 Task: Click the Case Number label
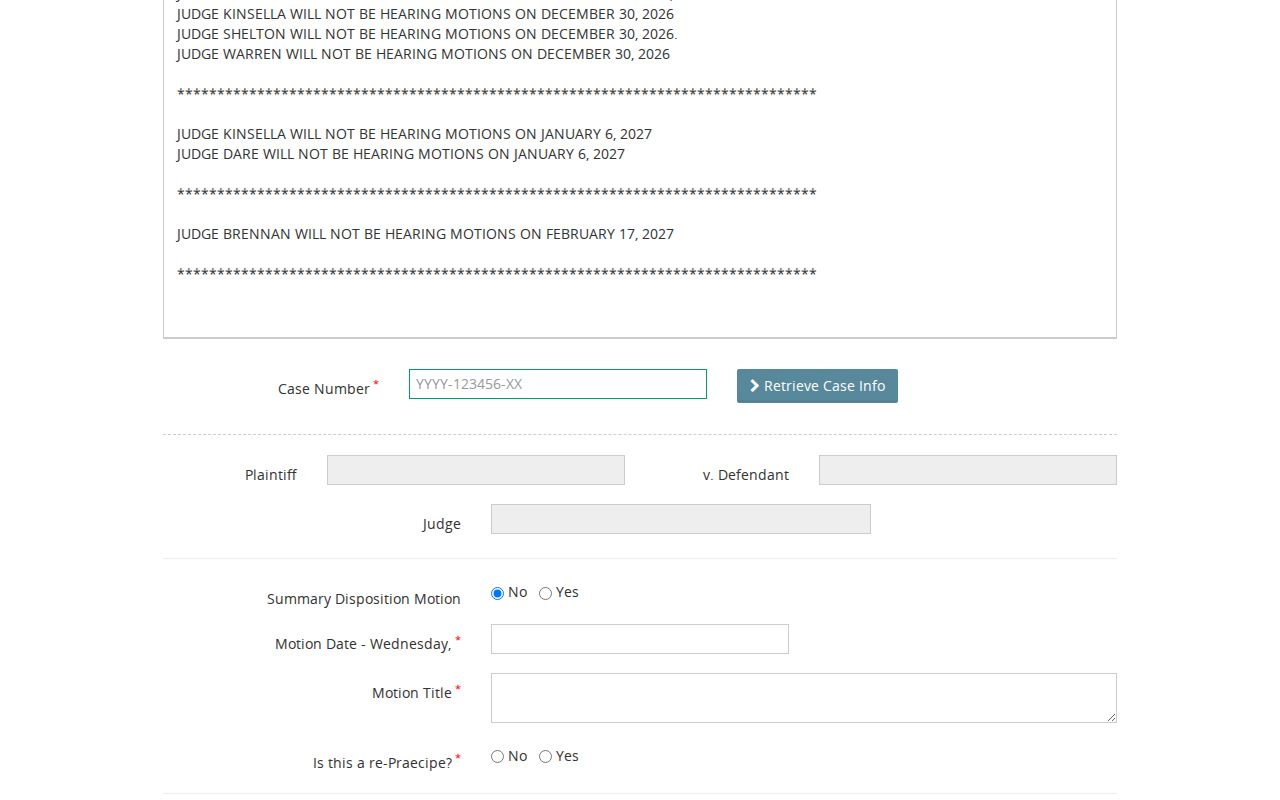(324, 389)
